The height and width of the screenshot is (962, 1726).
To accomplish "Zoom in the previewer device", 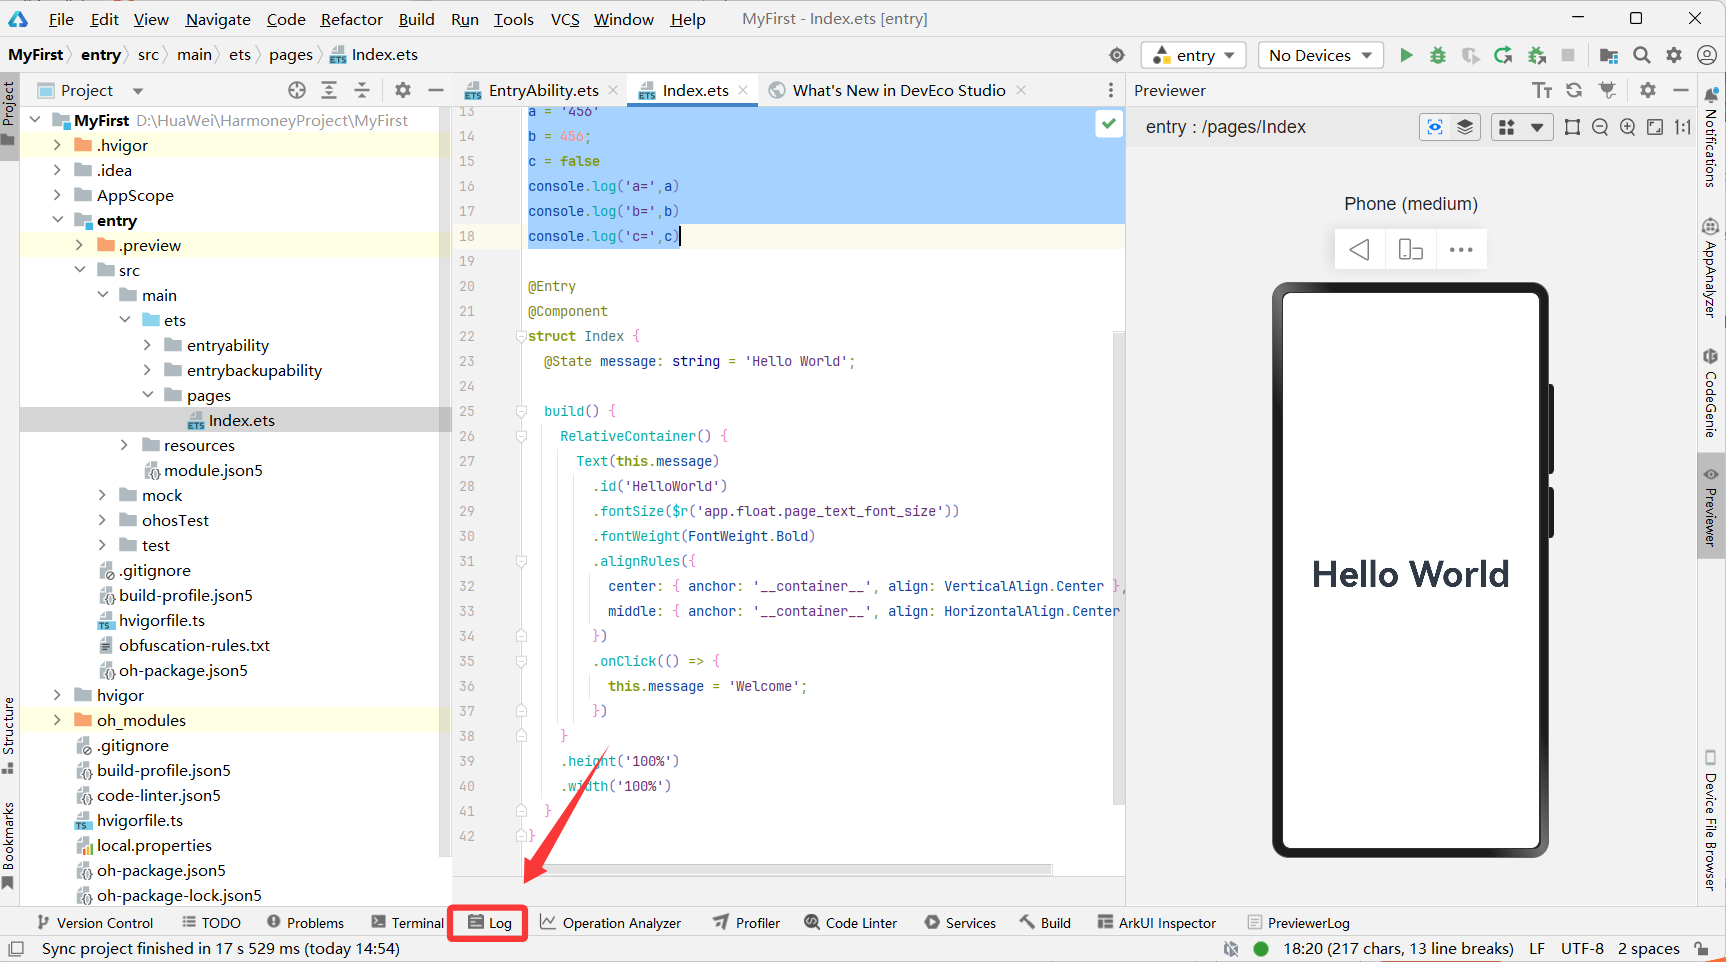I will [1628, 127].
